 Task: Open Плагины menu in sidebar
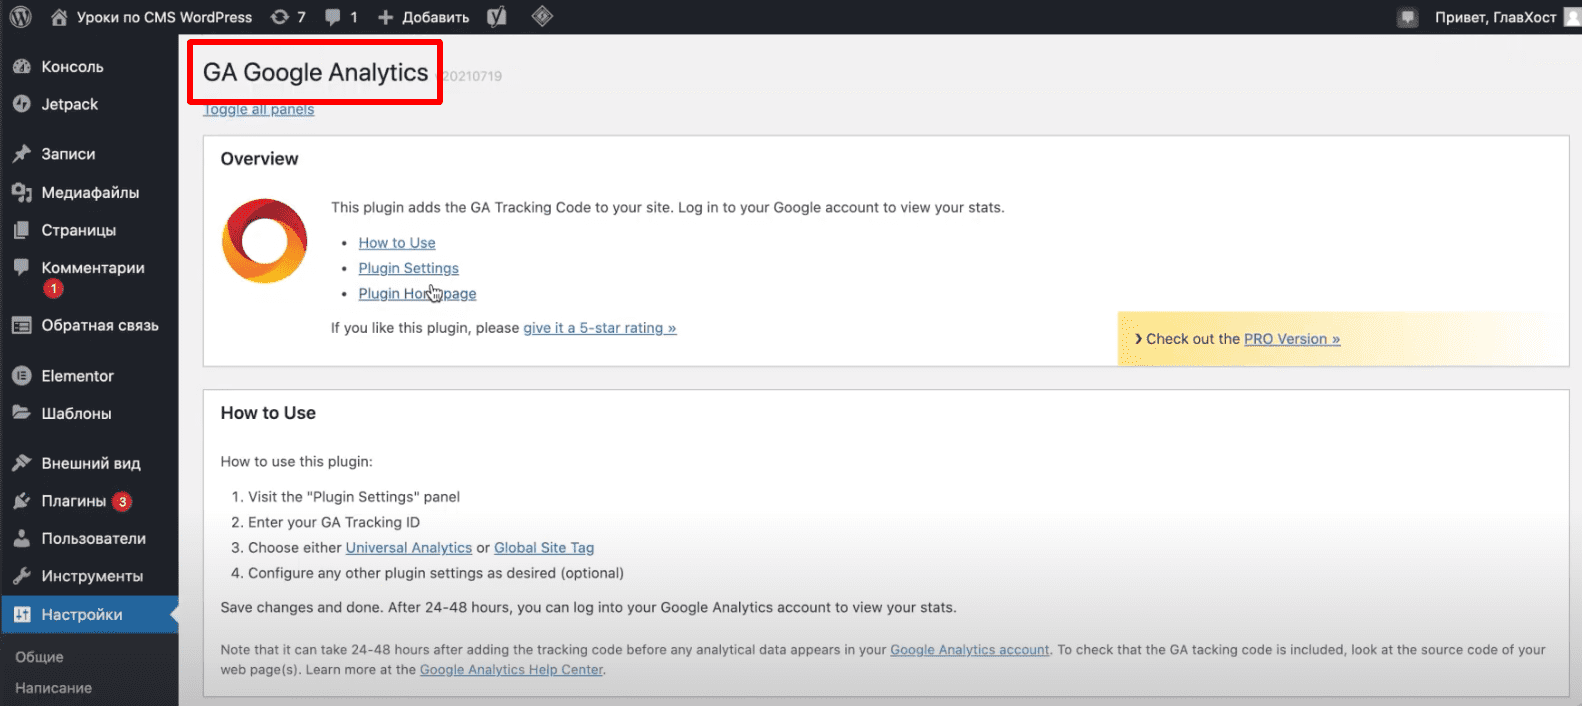click(x=73, y=501)
